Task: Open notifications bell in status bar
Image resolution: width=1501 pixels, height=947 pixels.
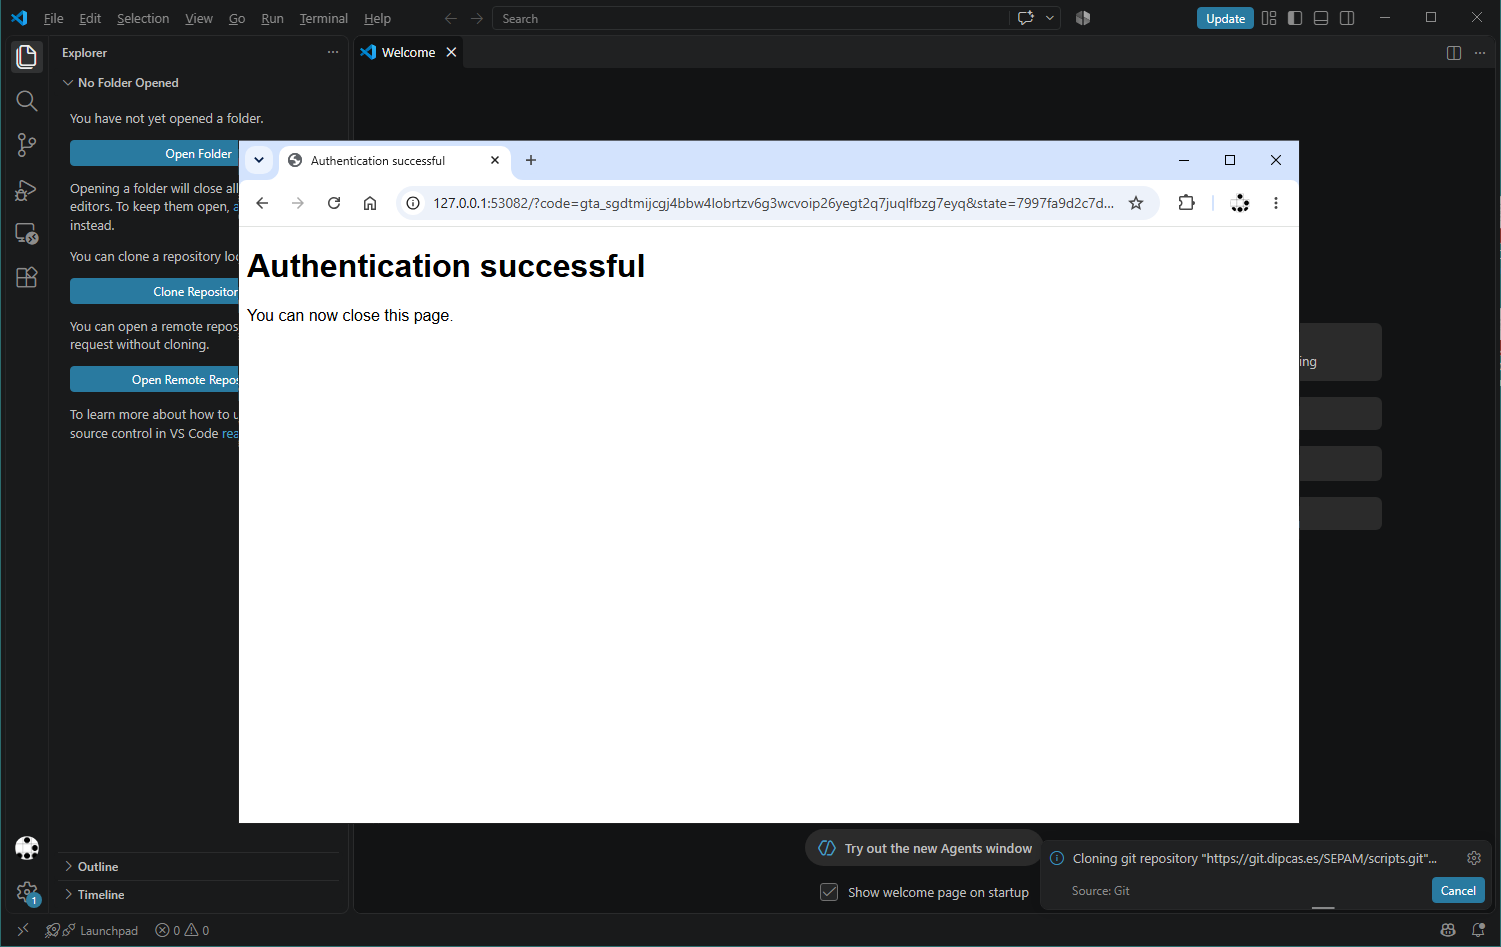Action: 1478,930
